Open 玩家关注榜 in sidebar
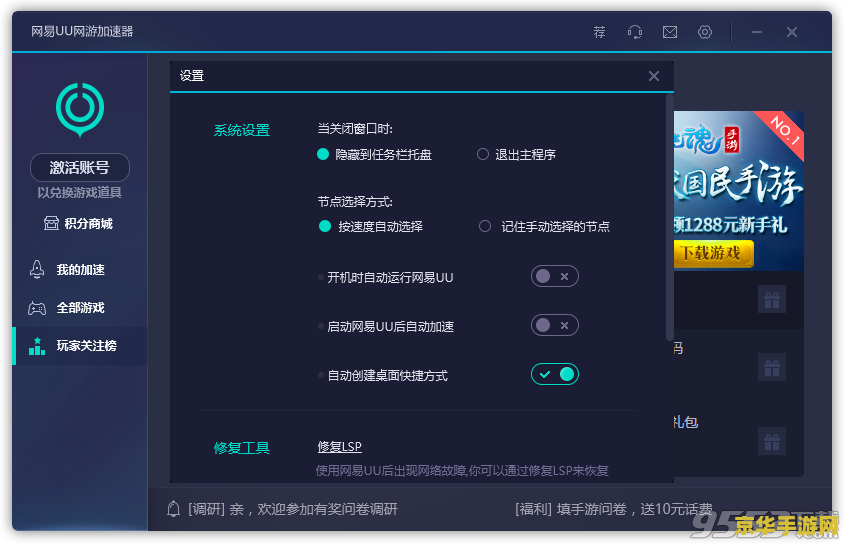844x544 pixels. click(x=80, y=346)
